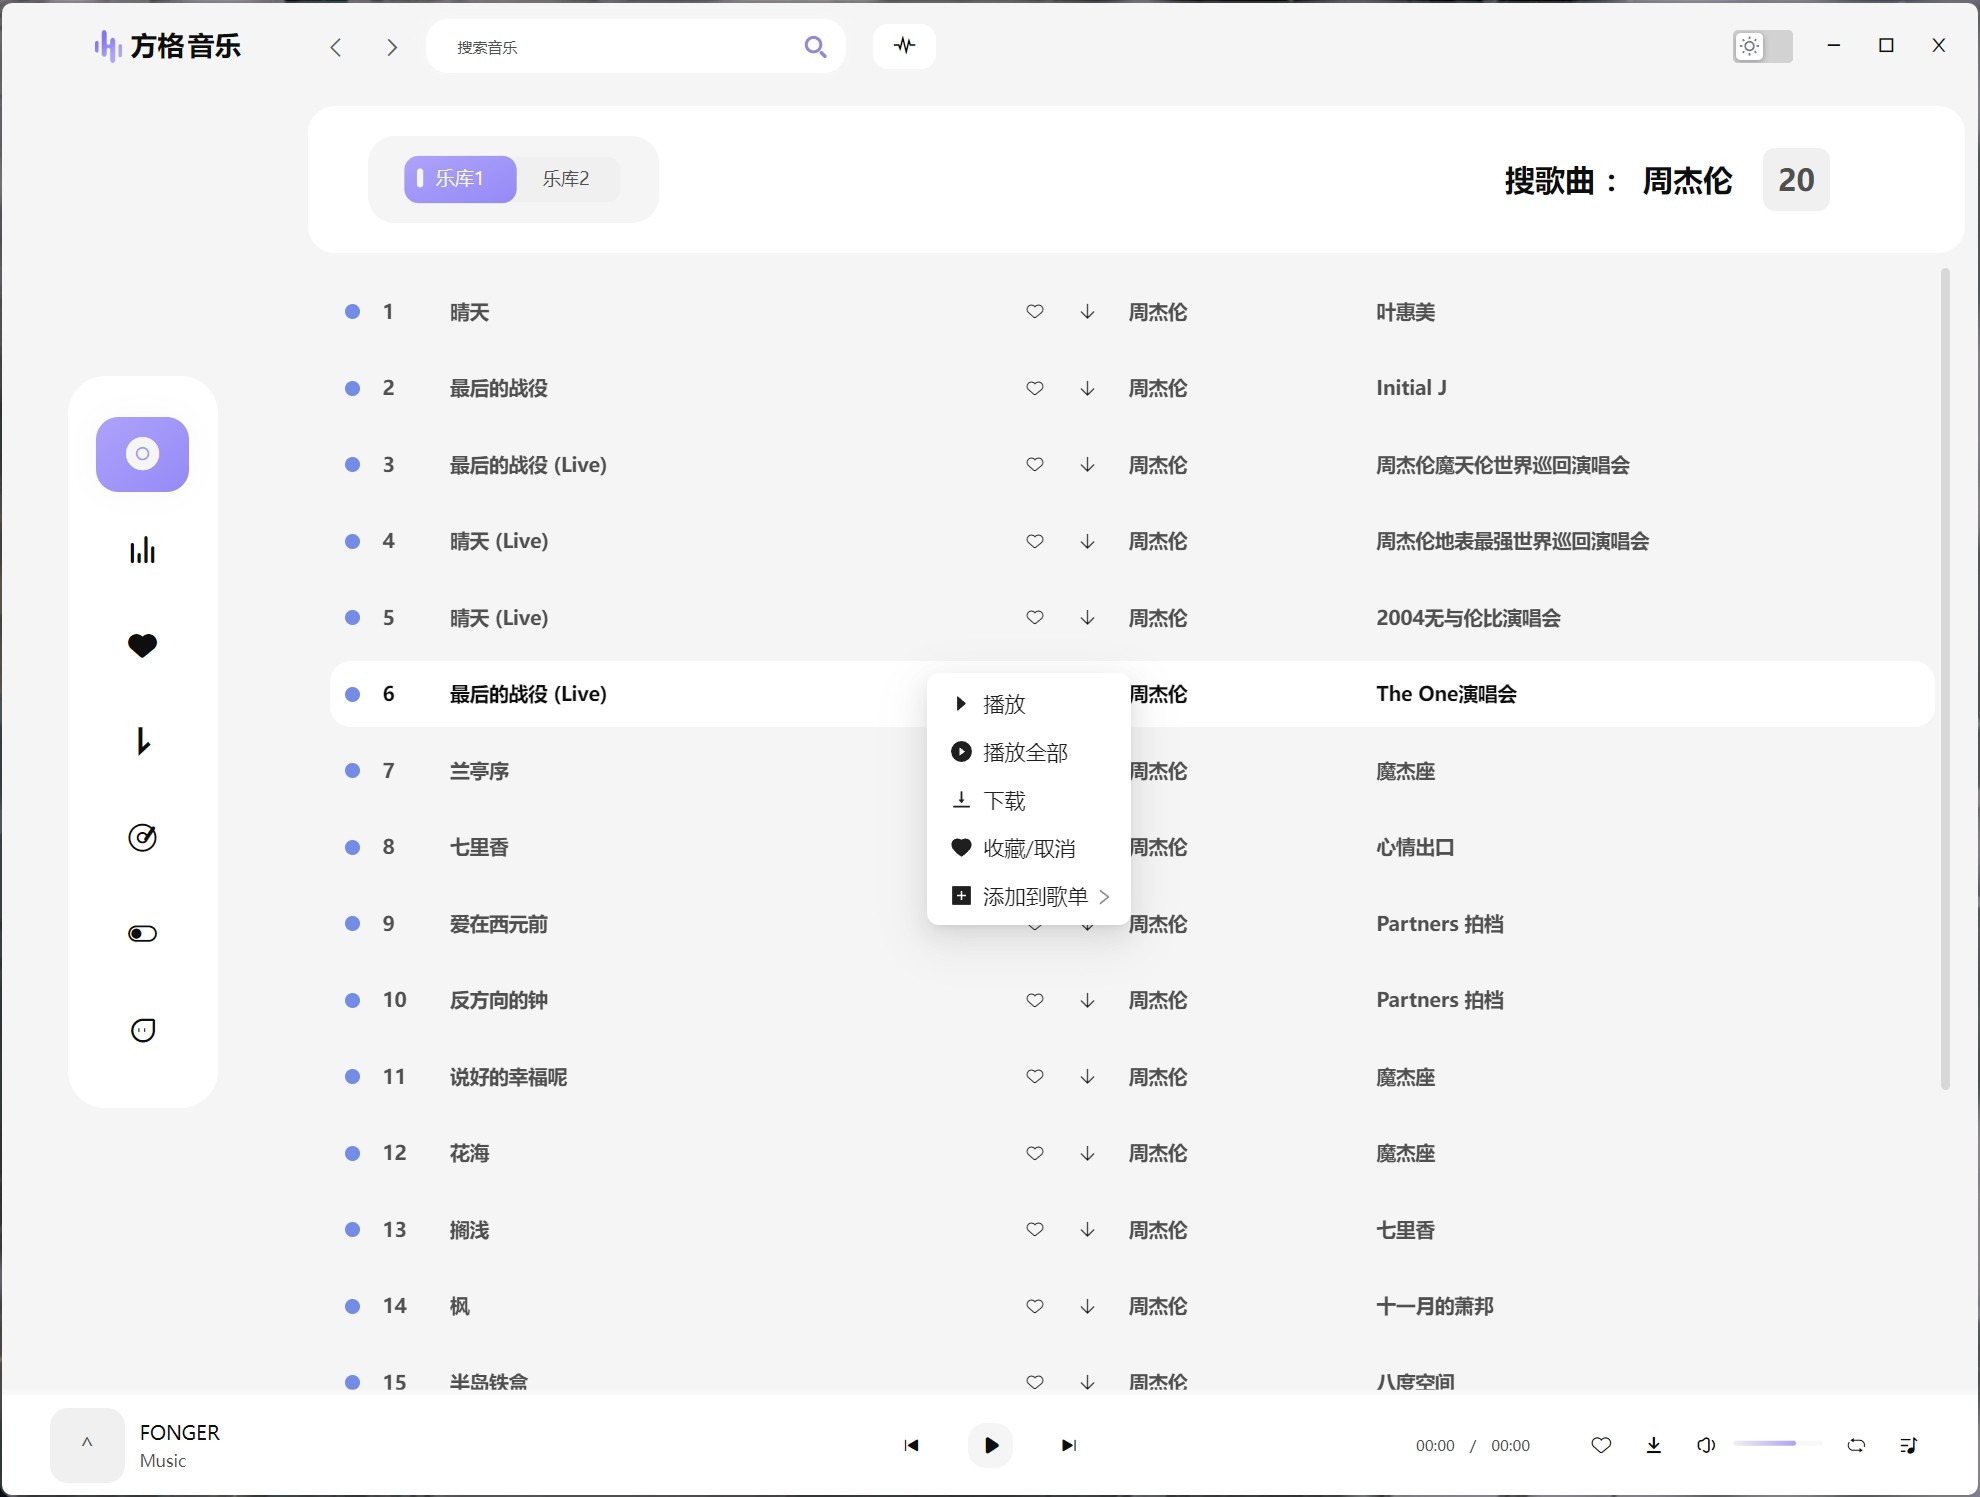Toggle loop playback mode
Image resolution: width=1980 pixels, height=1497 pixels.
pos(1856,1445)
